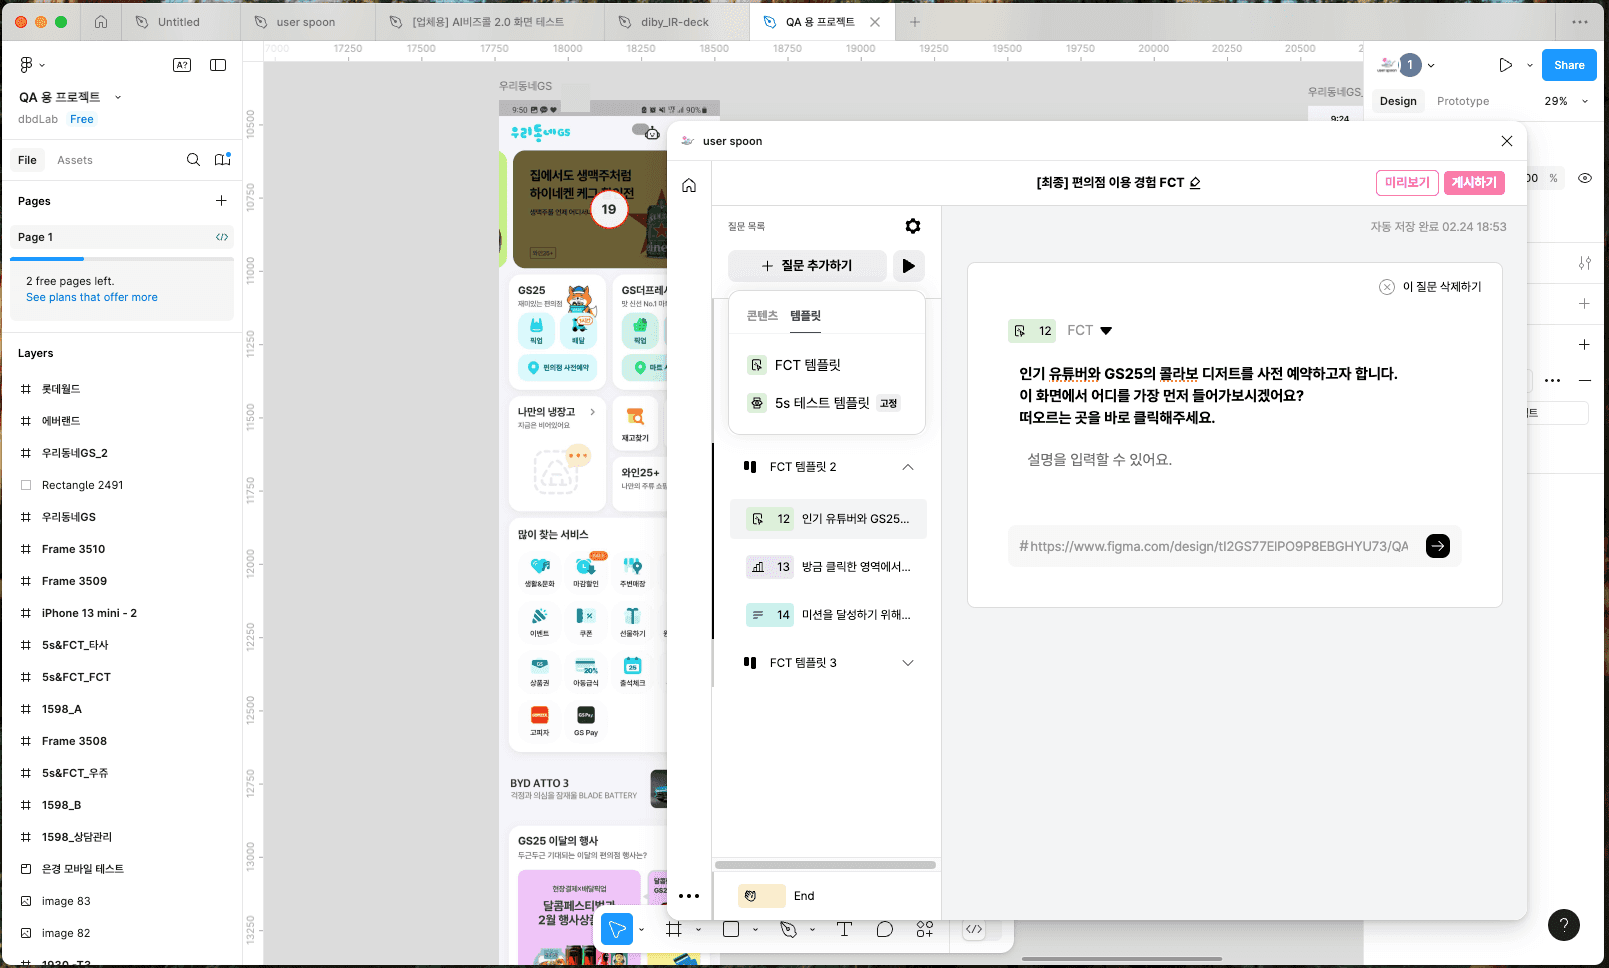Switch to the 콘텐츠 tab
Image resolution: width=1609 pixels, height=968 pixels.
click(x=762, y=315)
